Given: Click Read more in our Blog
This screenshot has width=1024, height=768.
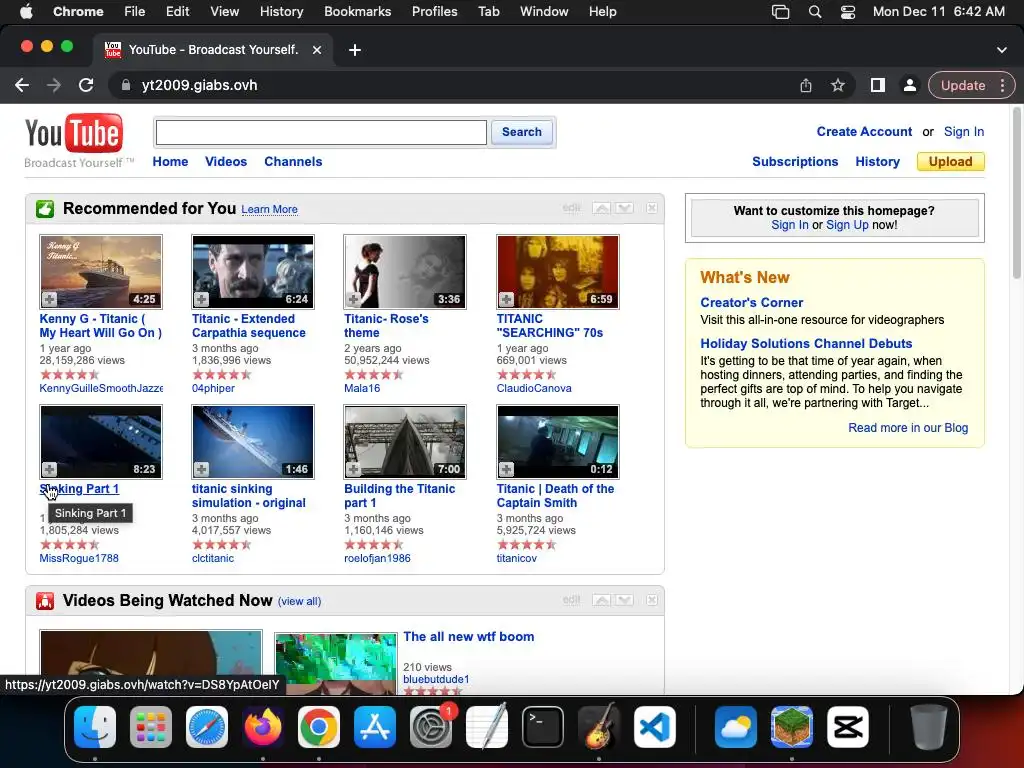Looking at the screenshot, I should (908, 428).
